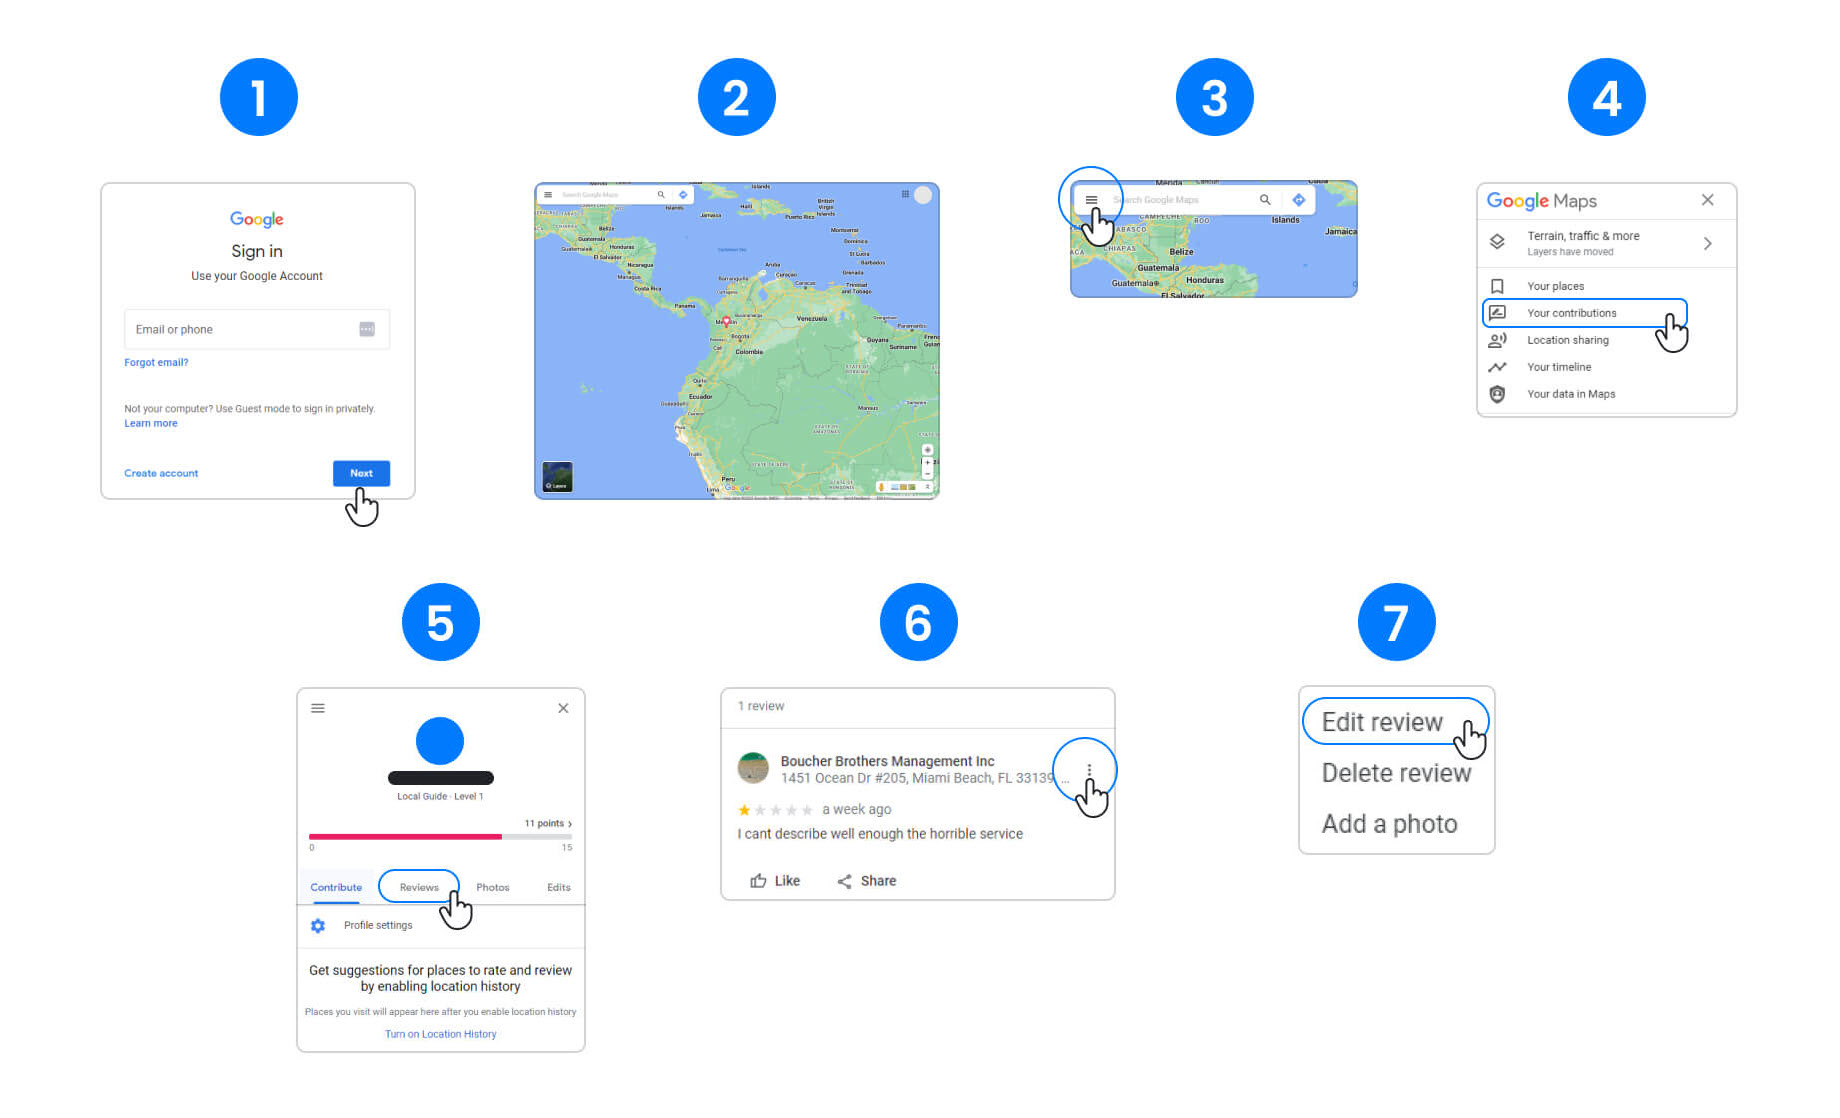Click the yellow Pegman Street View icon
Image resolution: width=1840 pixels, height=1118 pixels.
point(880,487)
